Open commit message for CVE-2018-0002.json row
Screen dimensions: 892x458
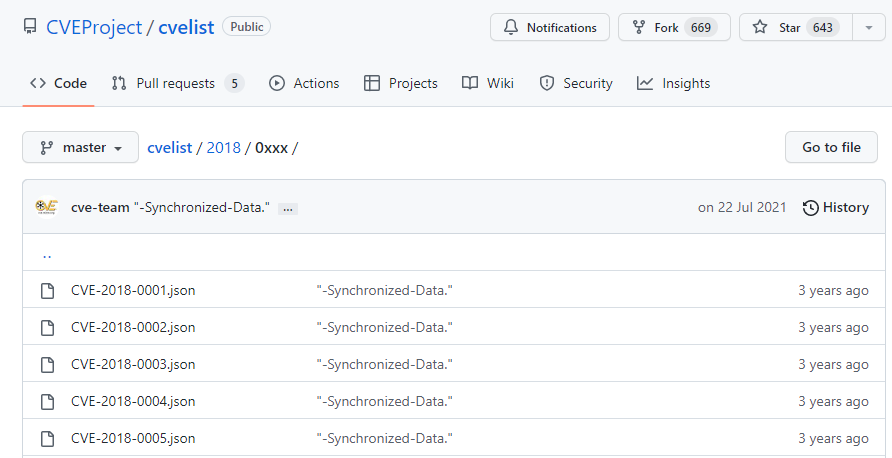click(385, 328)
